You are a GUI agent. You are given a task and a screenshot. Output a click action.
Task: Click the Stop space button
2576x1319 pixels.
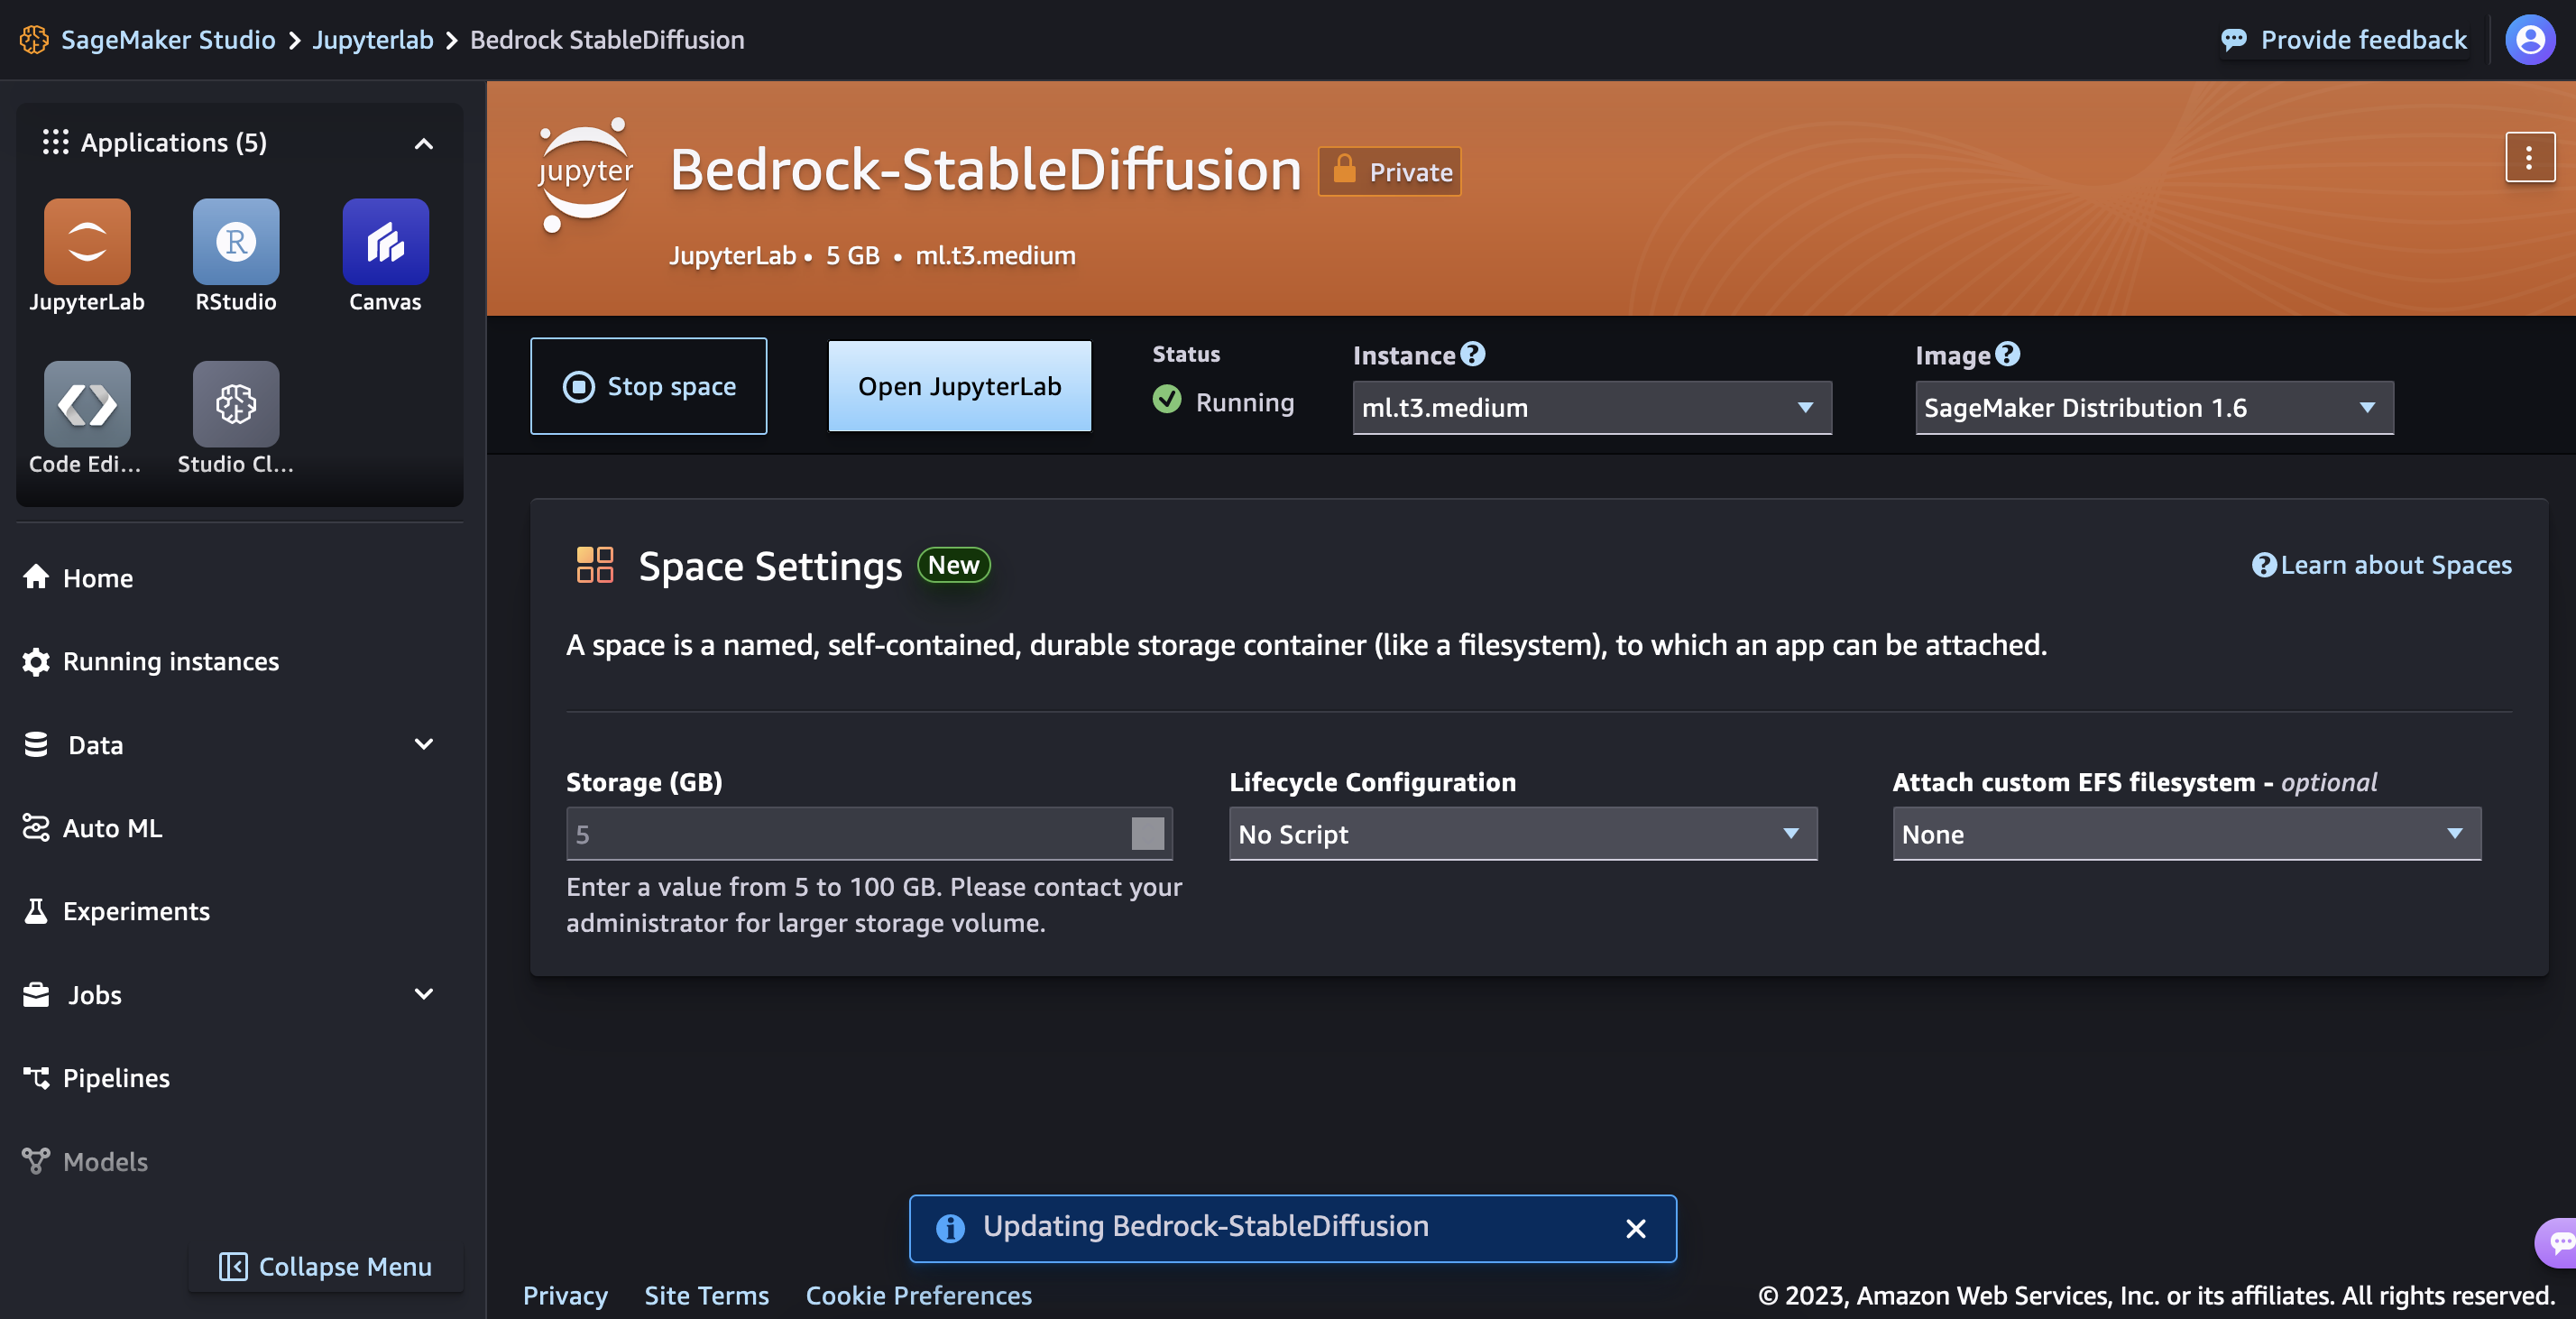pos(649,386)
